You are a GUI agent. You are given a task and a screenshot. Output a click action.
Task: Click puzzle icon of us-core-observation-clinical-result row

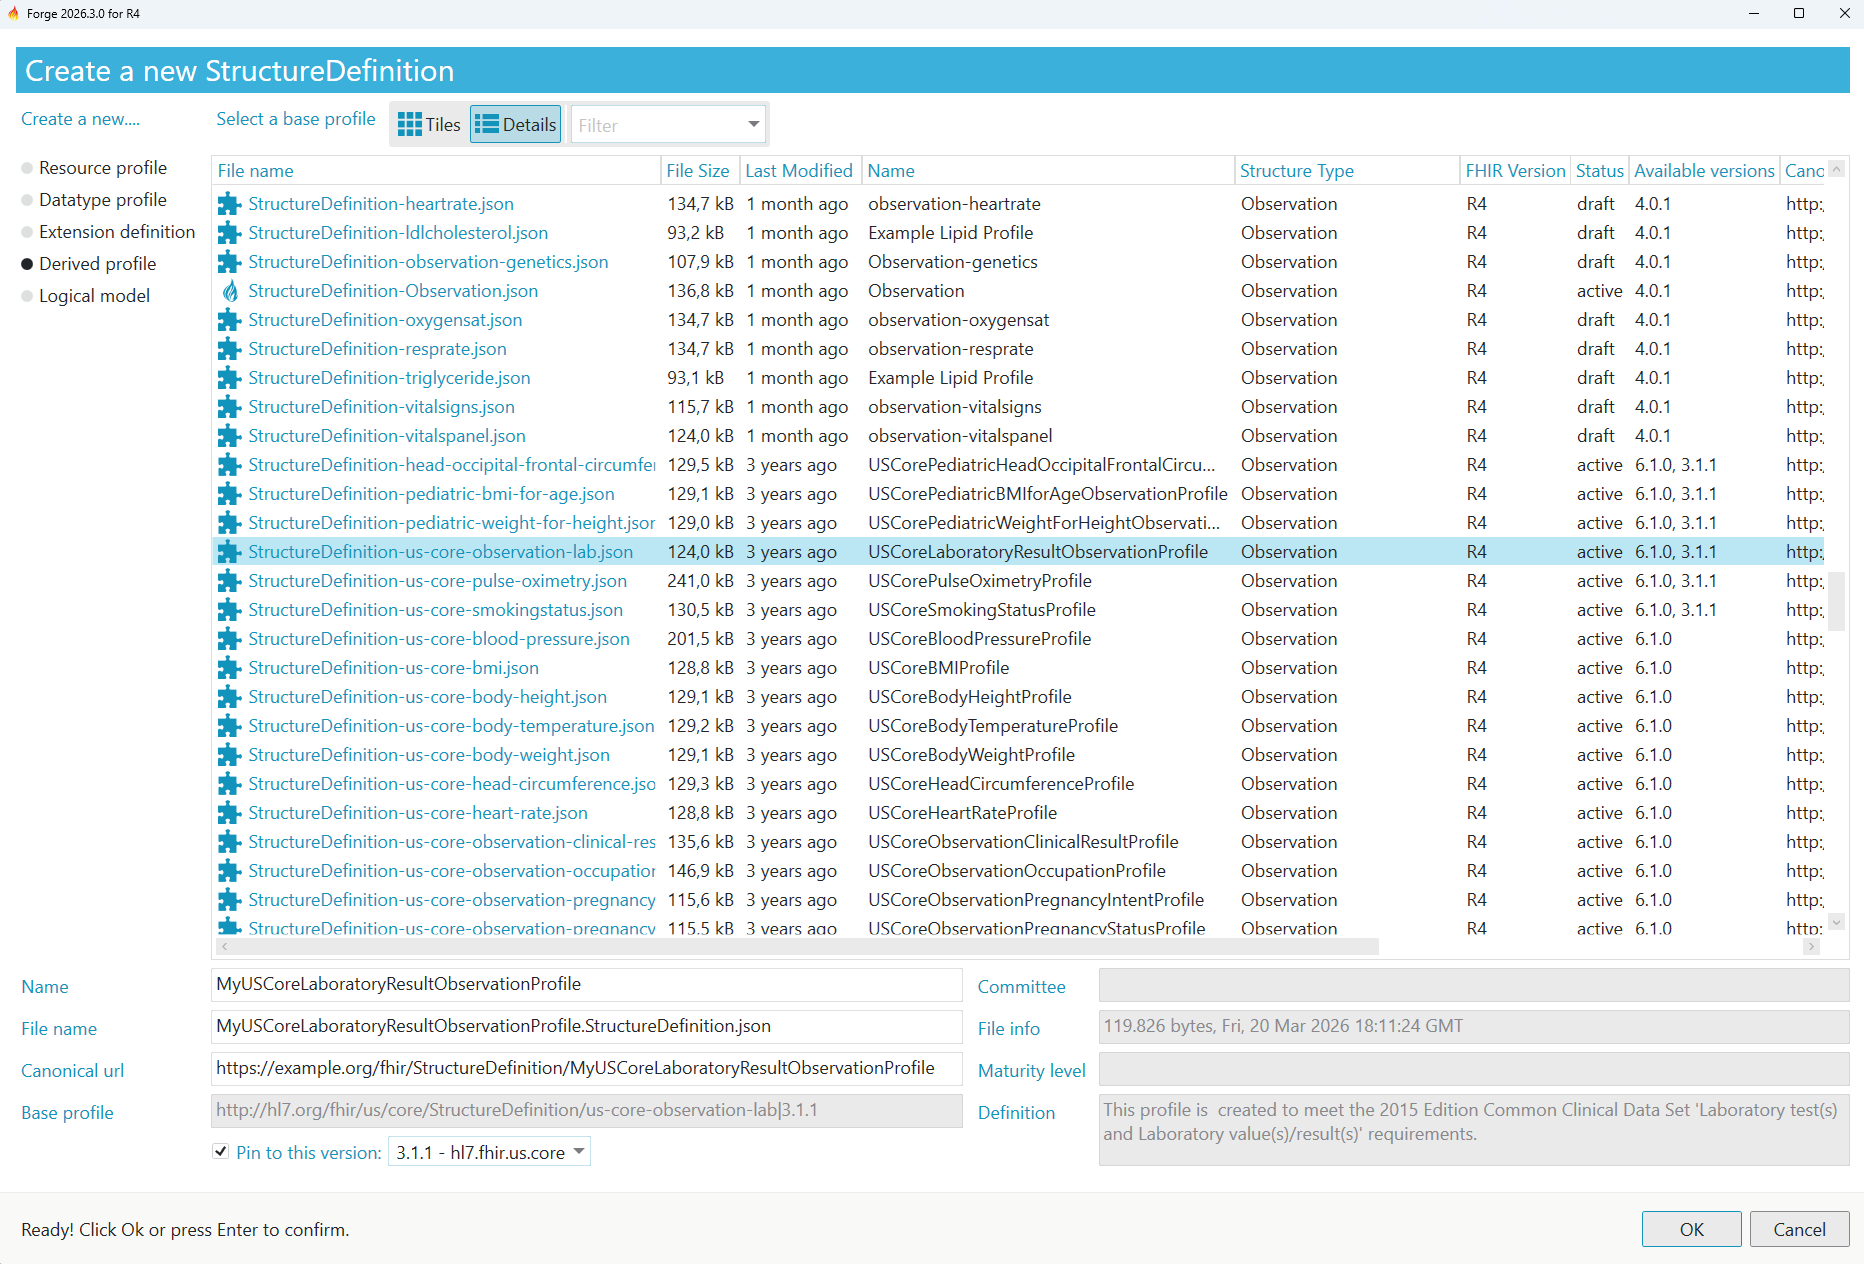[x=230, y=842]
